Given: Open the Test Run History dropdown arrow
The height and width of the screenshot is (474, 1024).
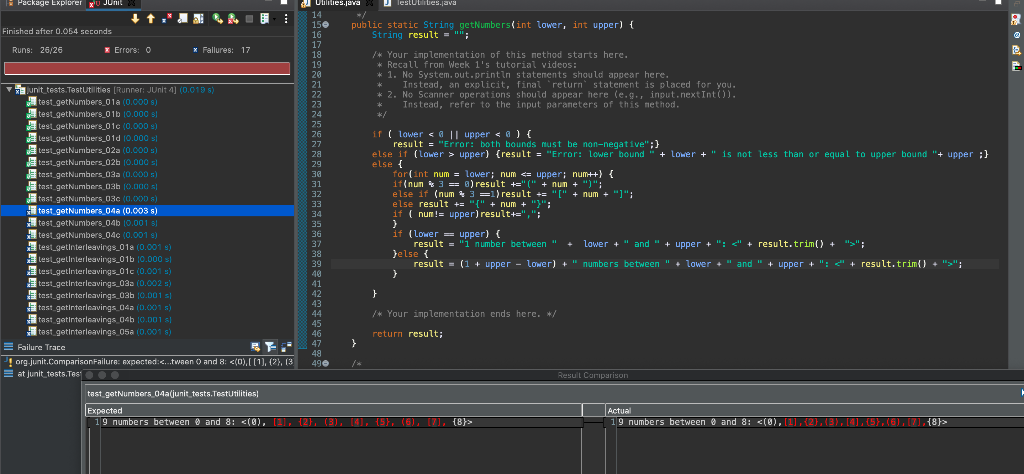Looking at the screenshot, I should [274, 19].
